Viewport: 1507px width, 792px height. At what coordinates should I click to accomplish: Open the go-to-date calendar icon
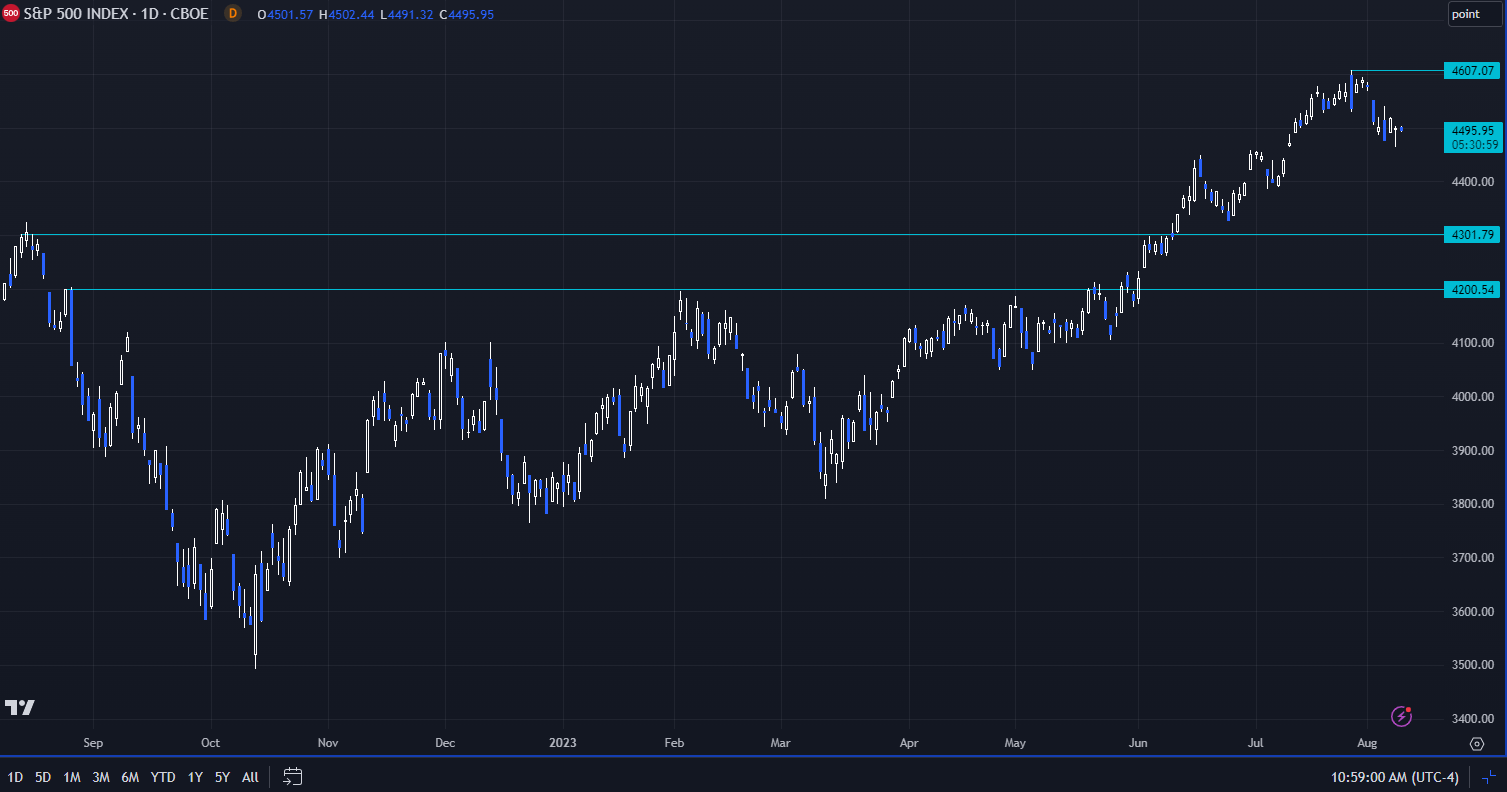(x=292, y=776)
